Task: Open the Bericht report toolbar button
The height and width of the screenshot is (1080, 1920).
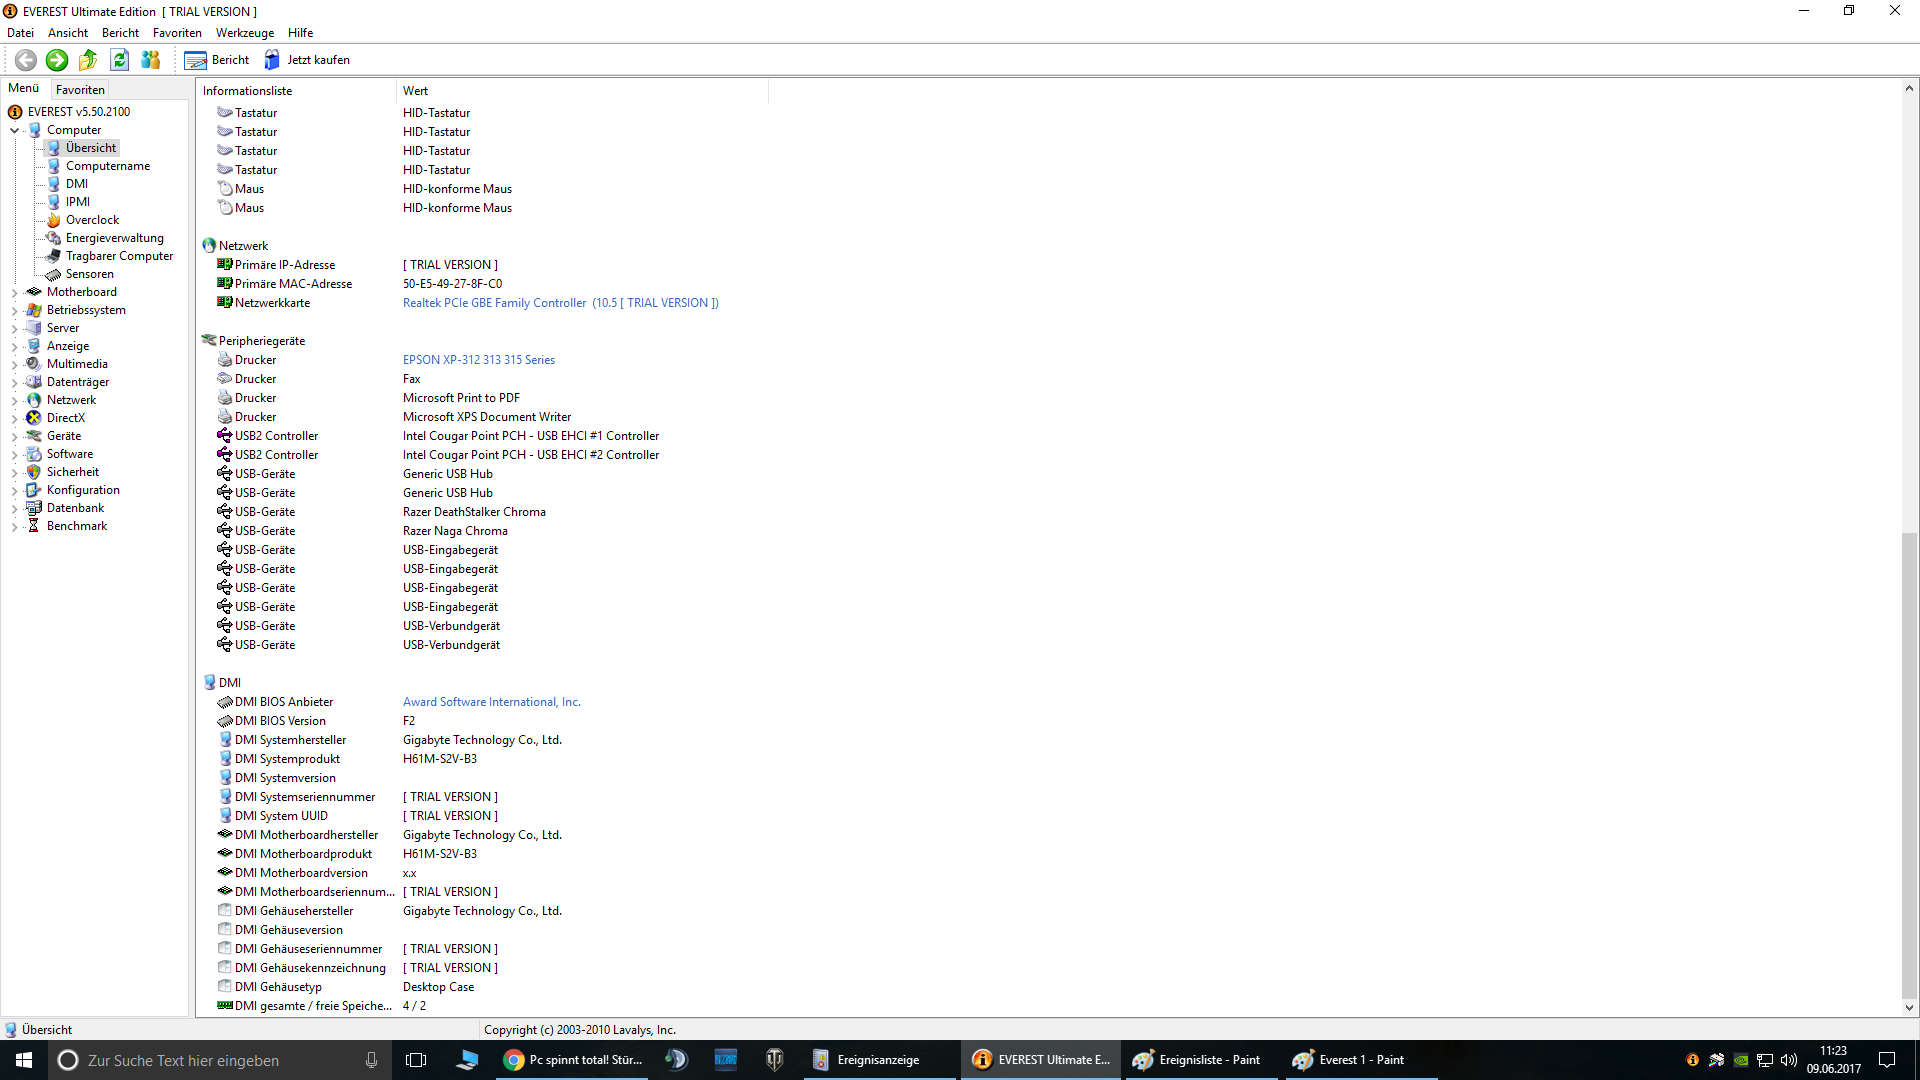Action: coord(216,60)
